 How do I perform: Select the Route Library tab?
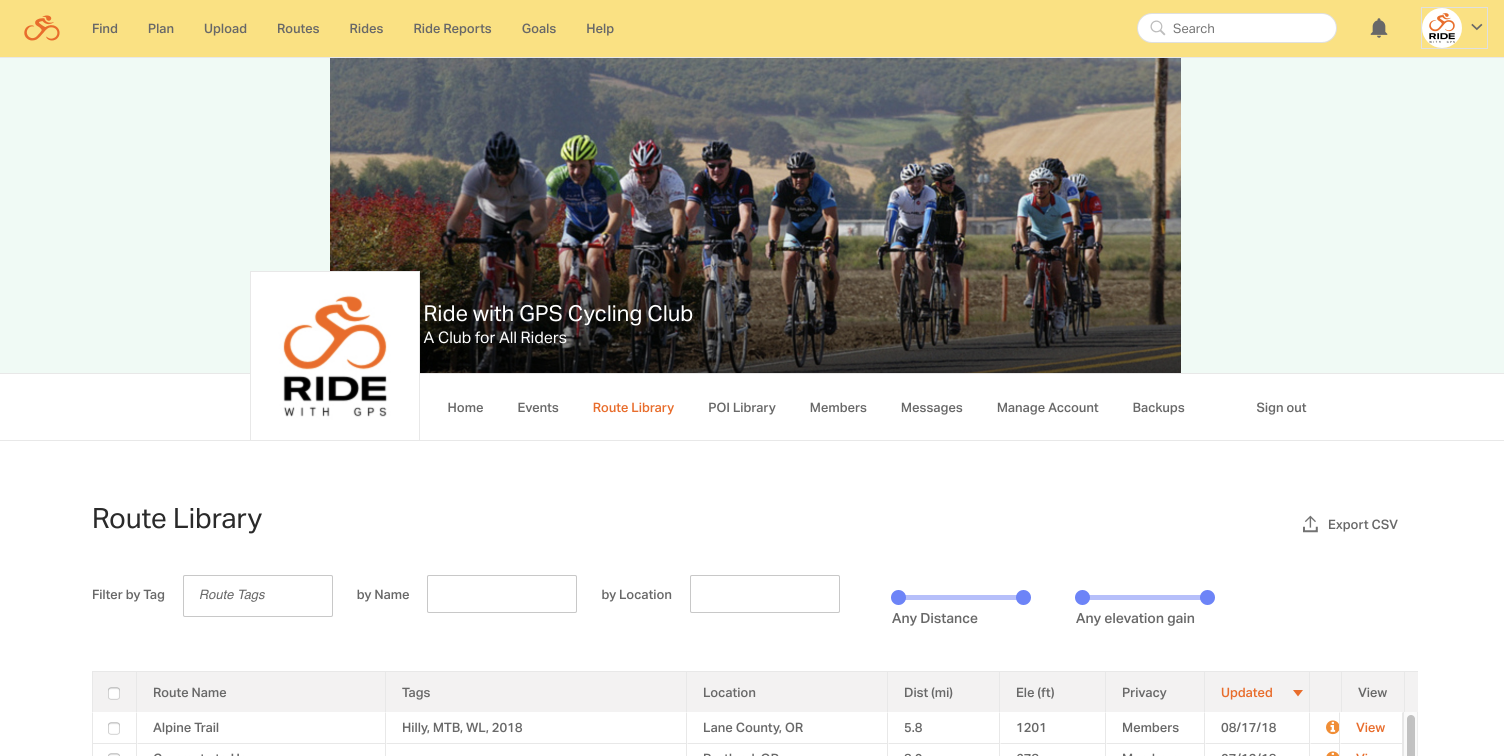click(633, 407)
